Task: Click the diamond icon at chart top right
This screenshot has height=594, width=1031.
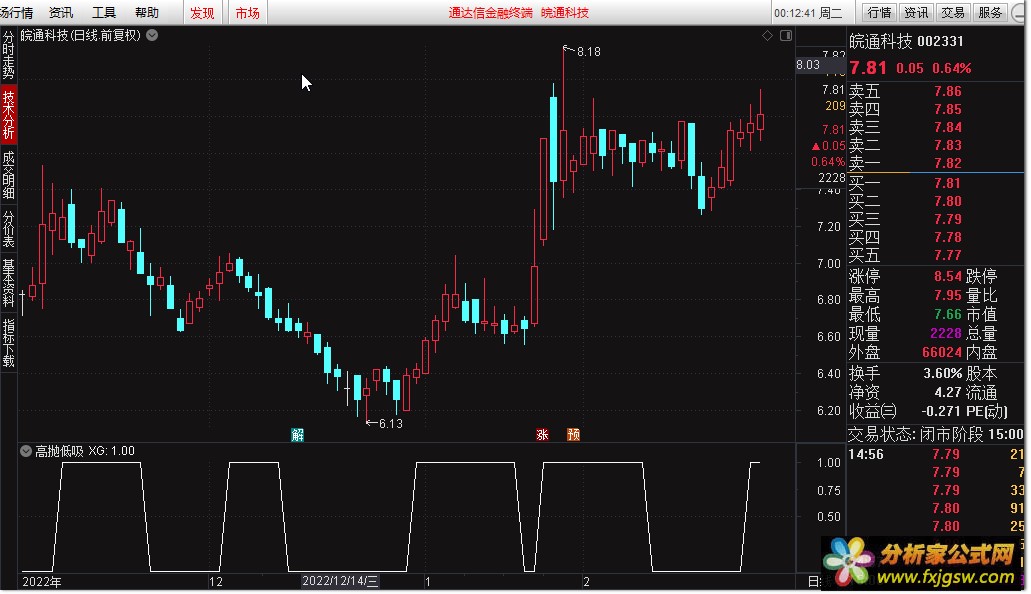Action: (767, 36)
